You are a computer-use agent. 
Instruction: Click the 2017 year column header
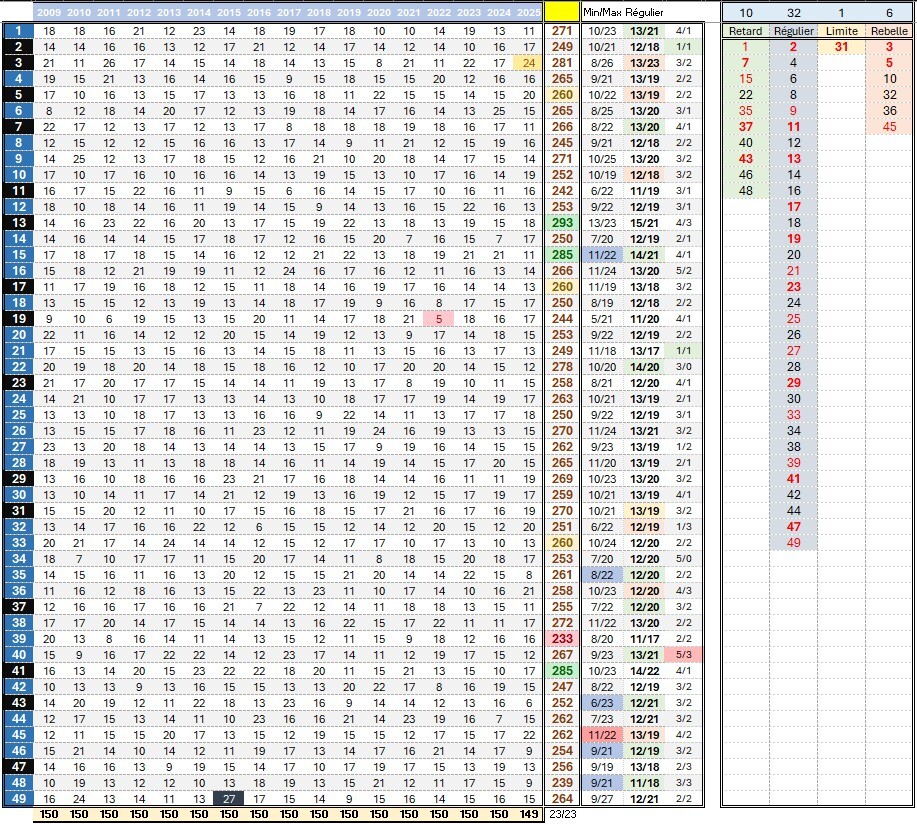point(289,12)
